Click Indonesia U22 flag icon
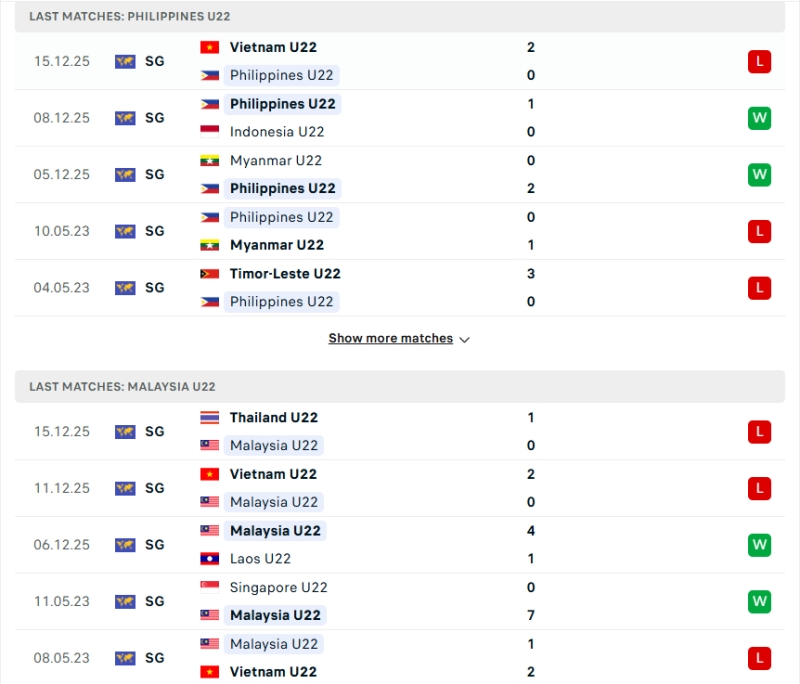 (x=210, y=131)
